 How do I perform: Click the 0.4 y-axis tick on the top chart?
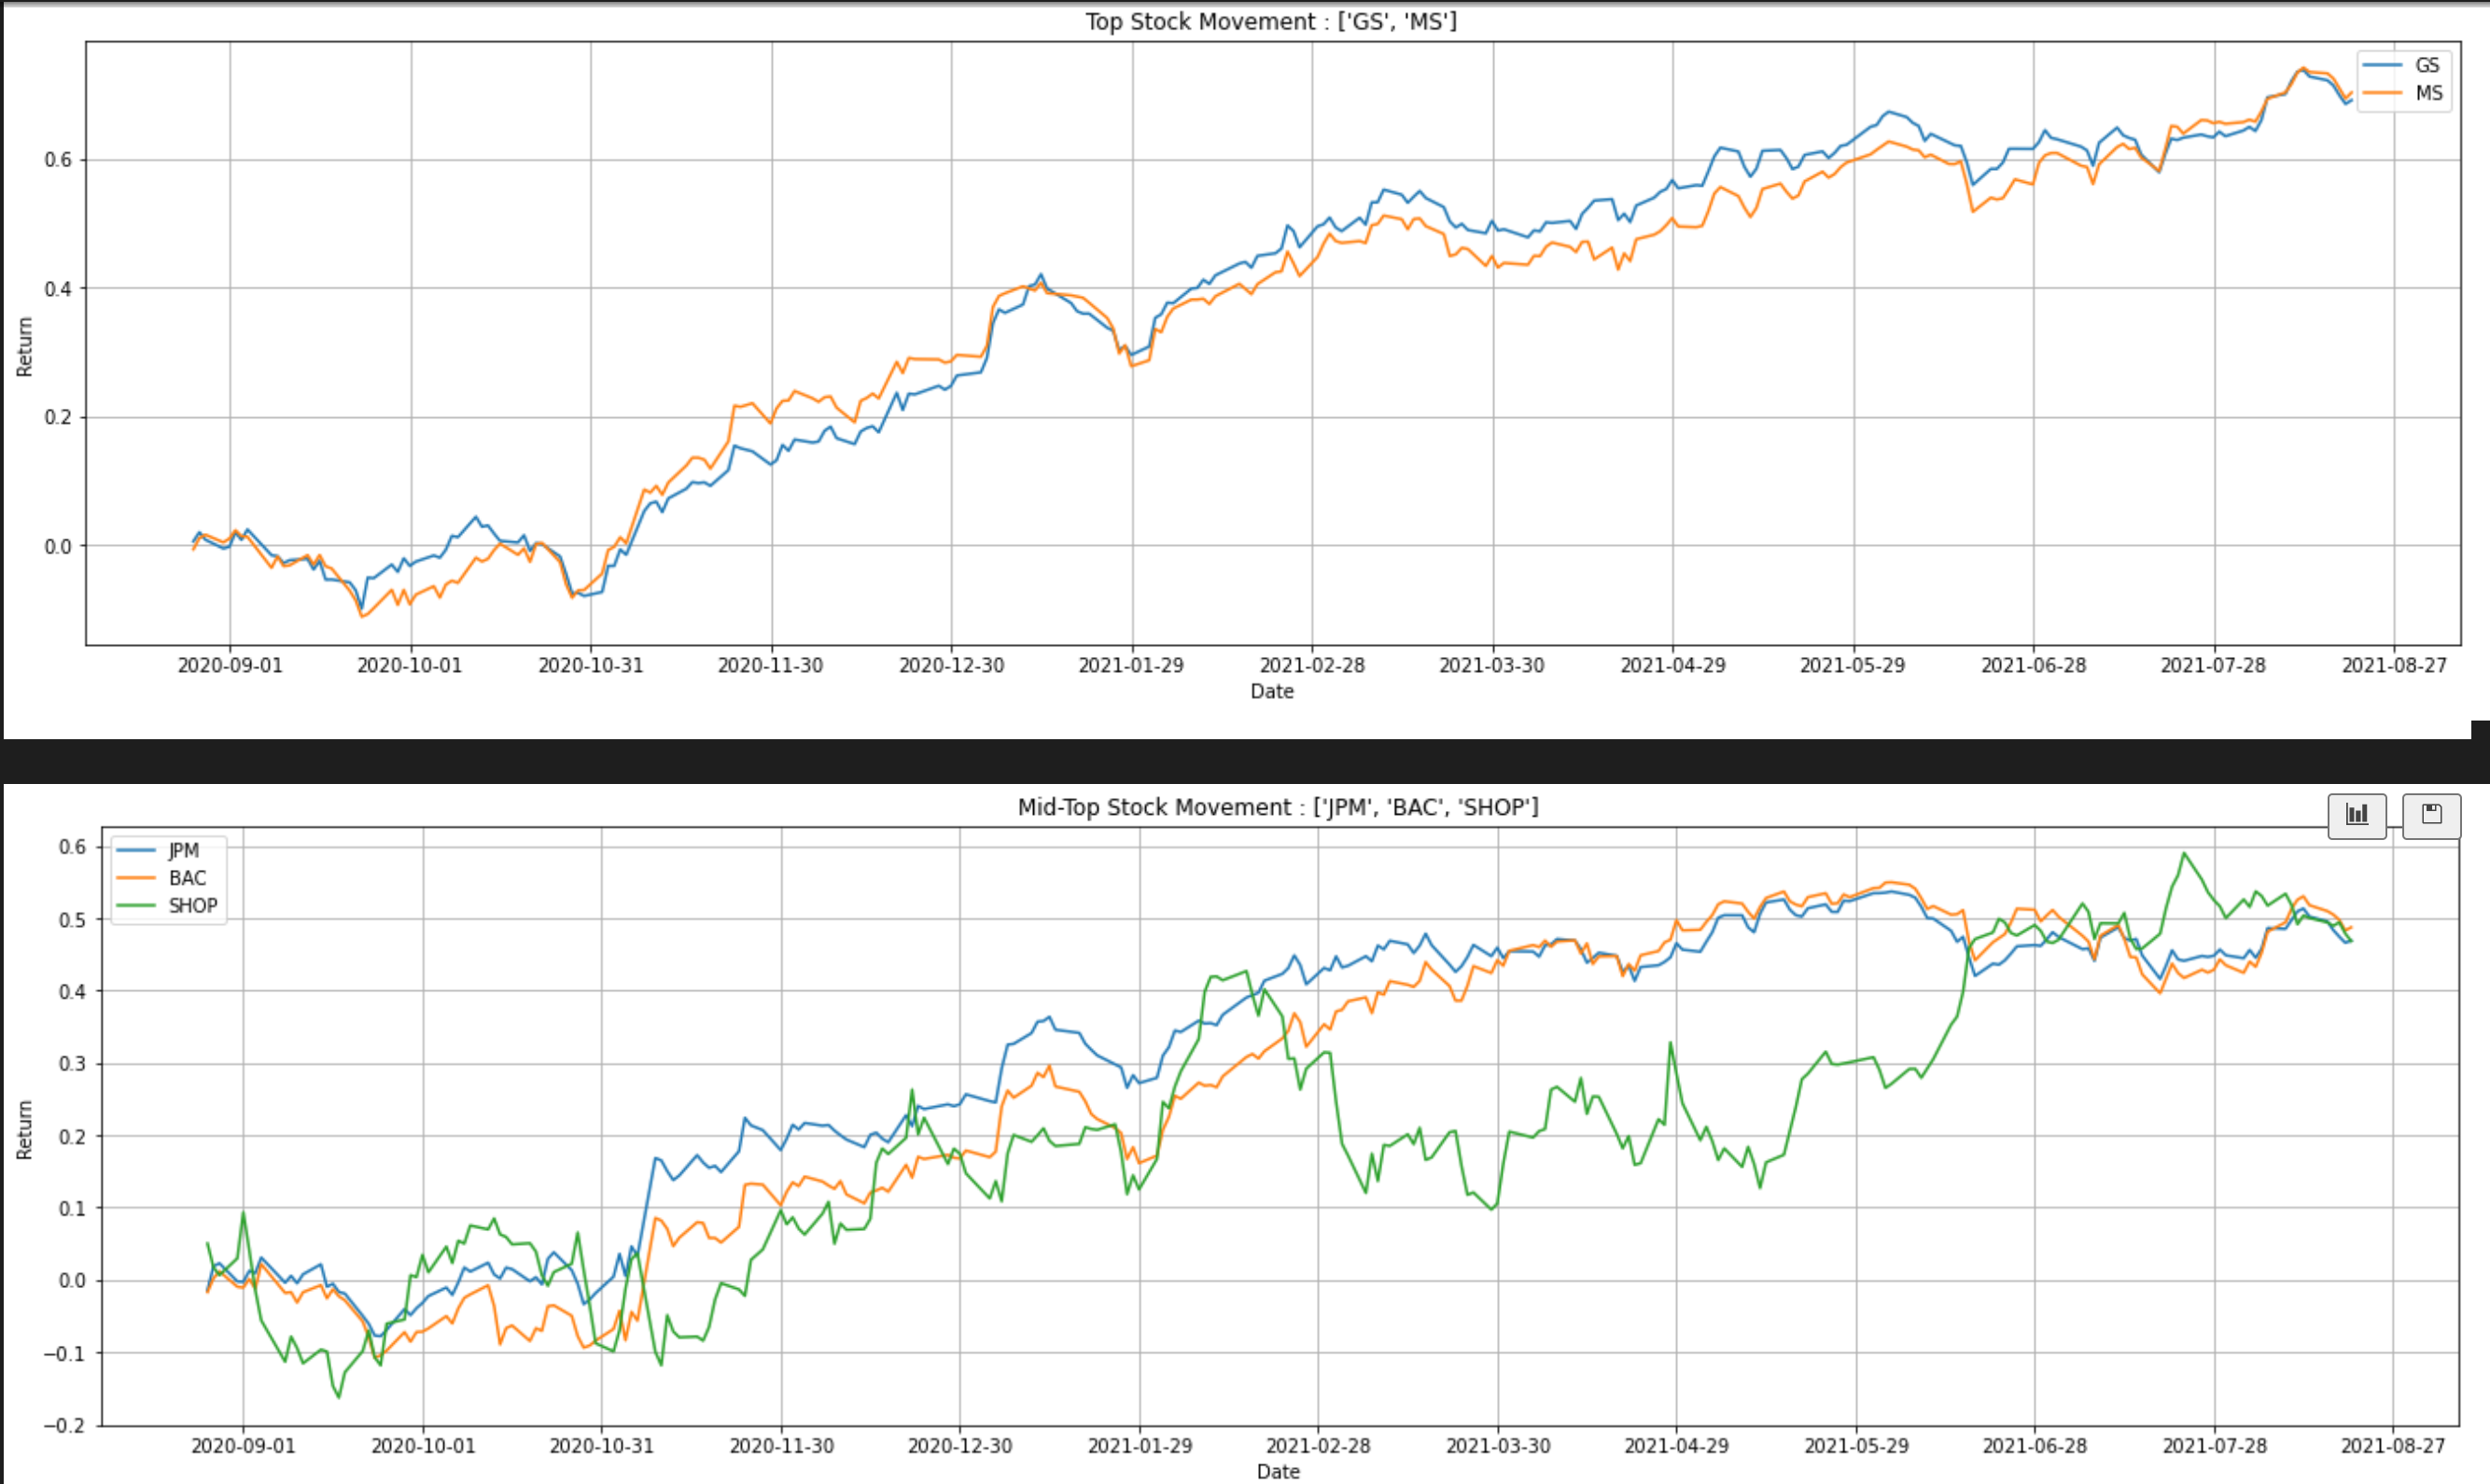click(x=58, y=289)
